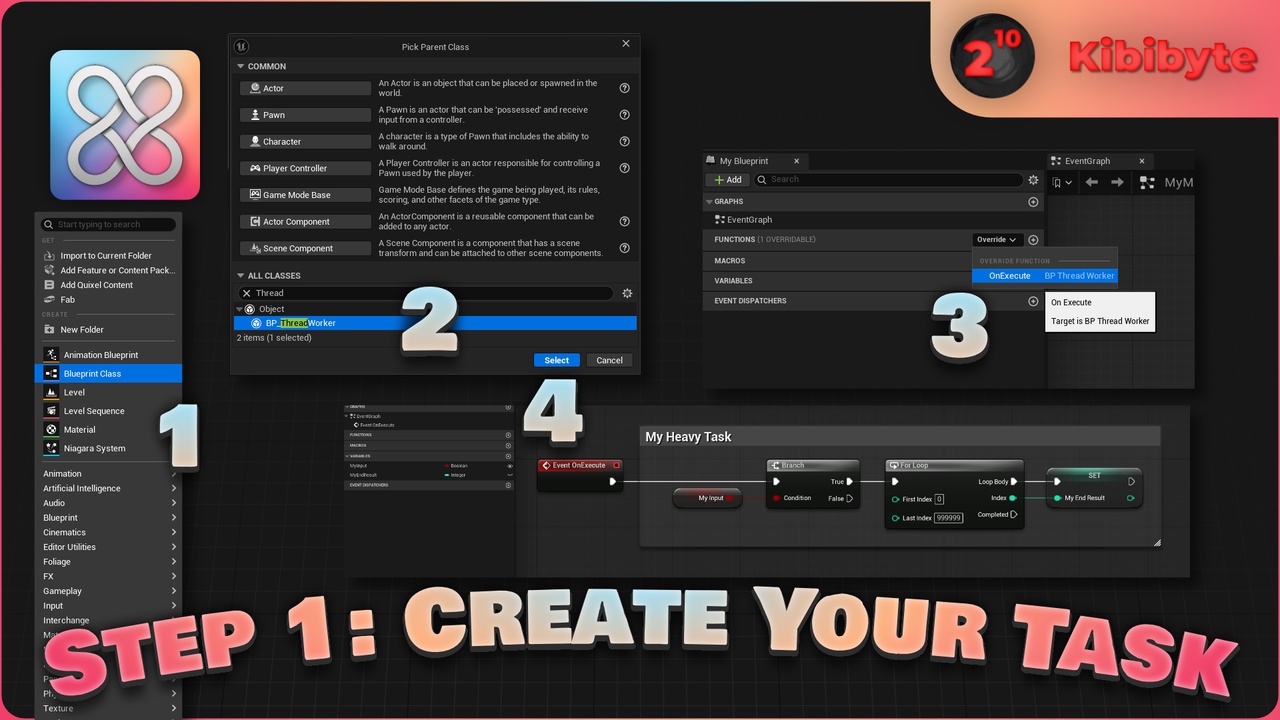Screen dimensions: 1280x720
Task: Open the graph bookmarks dropdown
Action: point(1061,183)
